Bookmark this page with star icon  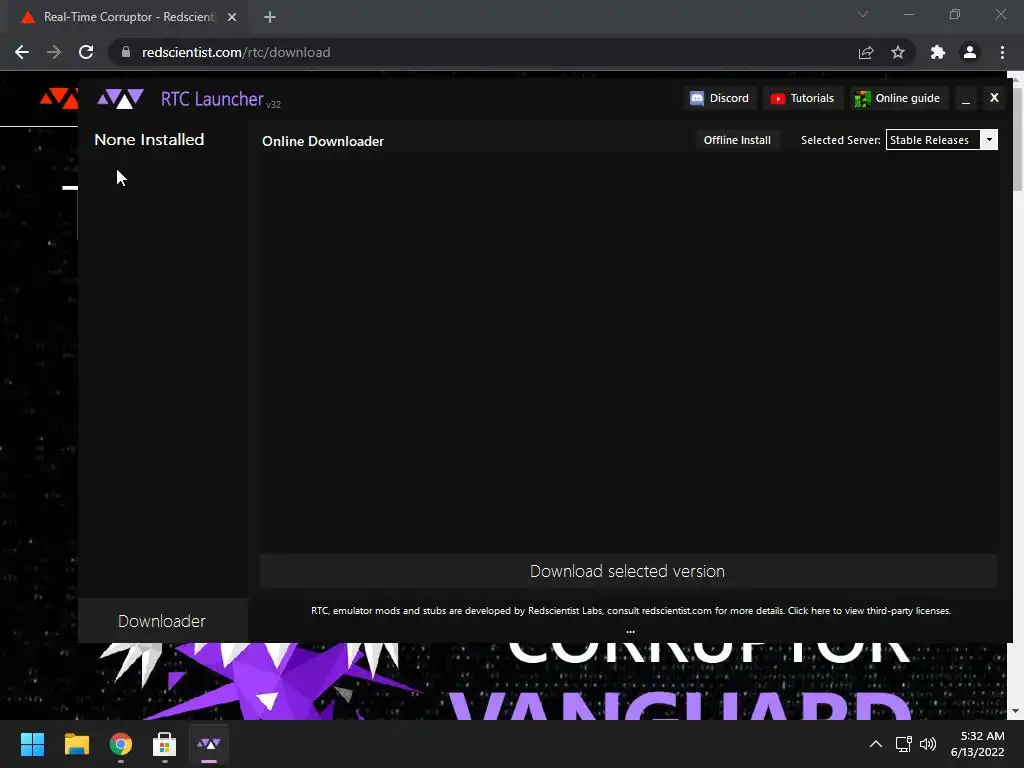tap(898, 52)
